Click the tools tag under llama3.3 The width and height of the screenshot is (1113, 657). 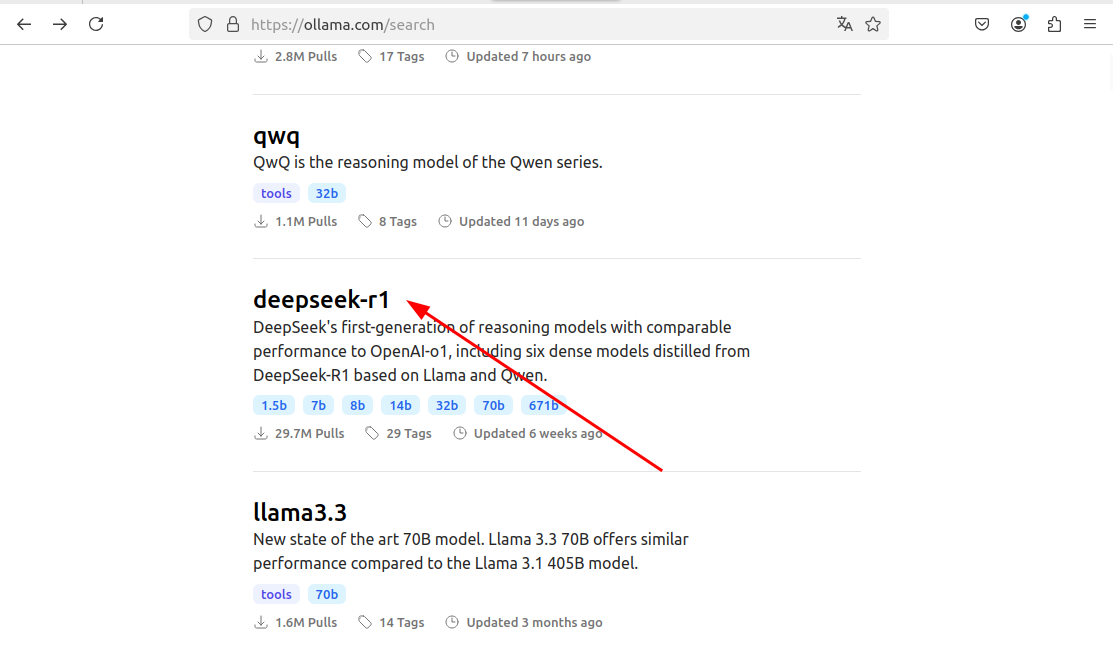[276, 594]
